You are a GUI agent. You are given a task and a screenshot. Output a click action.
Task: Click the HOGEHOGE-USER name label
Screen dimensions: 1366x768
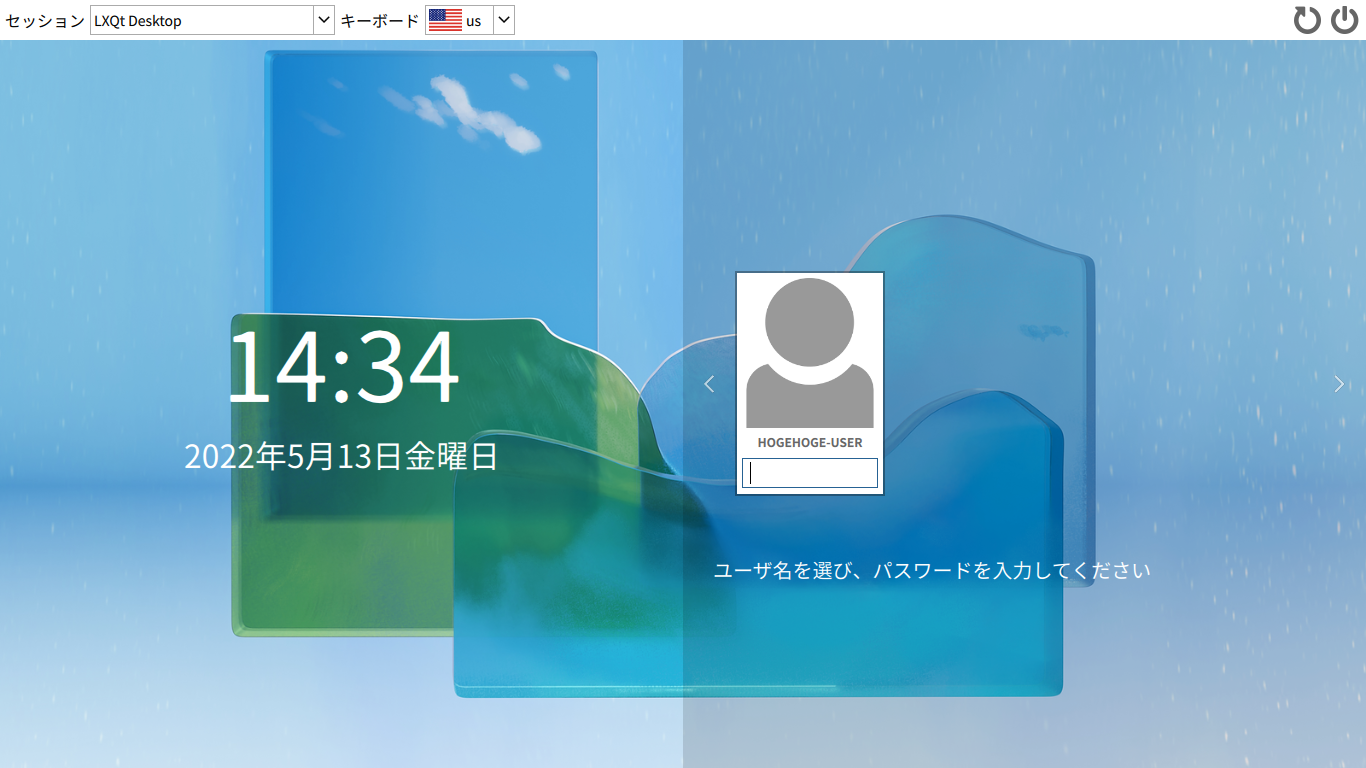tap(810, 442)
